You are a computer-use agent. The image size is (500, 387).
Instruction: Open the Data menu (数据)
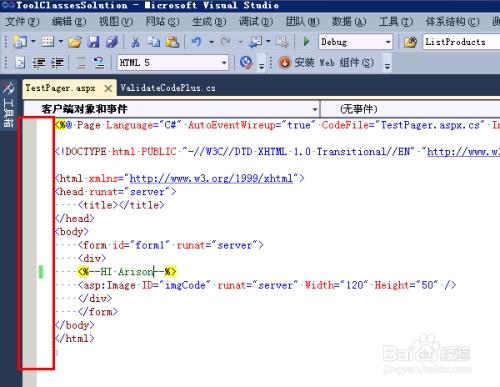click(349, 22)
